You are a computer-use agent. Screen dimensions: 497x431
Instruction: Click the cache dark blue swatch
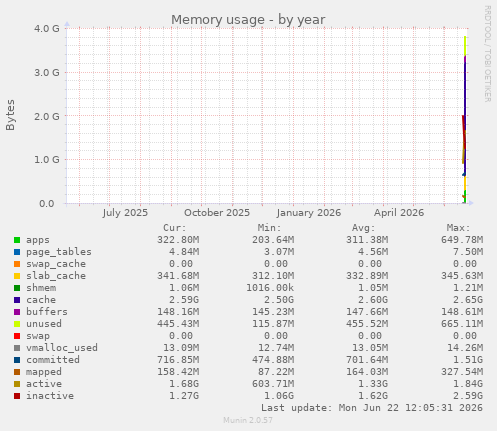(x=17, y=300)
